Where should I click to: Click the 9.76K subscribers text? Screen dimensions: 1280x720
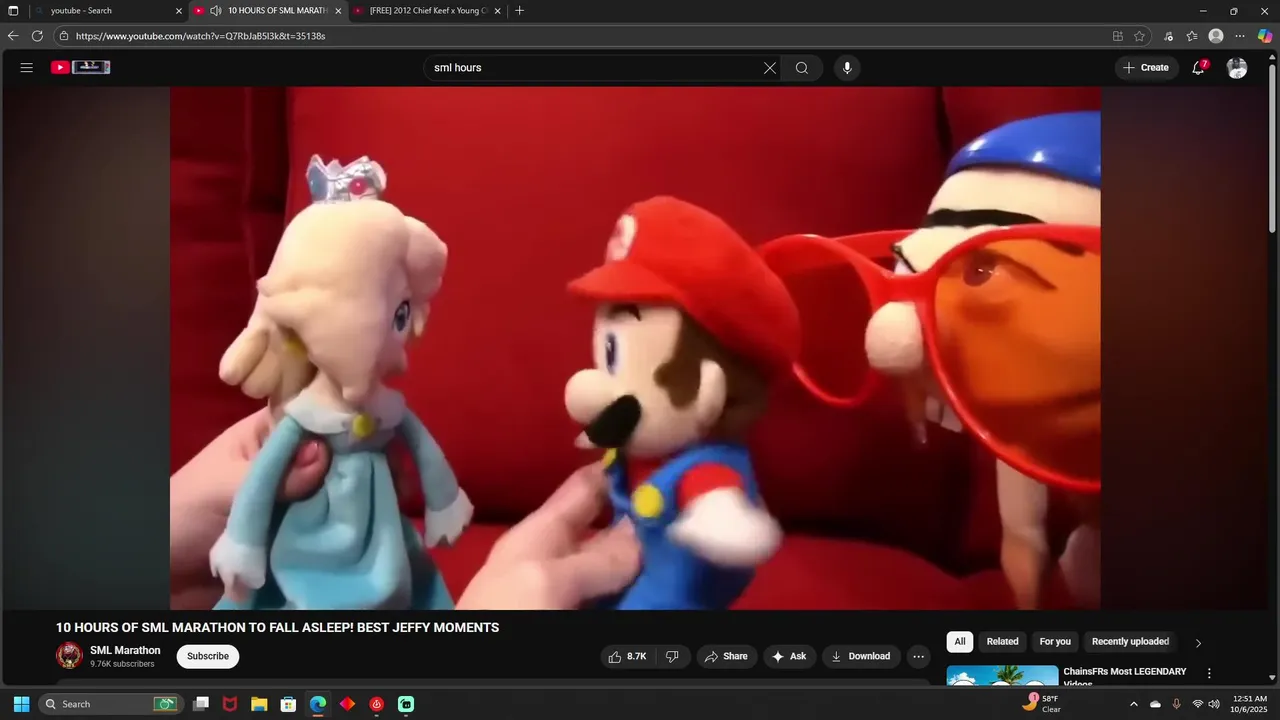click(122, 664)
